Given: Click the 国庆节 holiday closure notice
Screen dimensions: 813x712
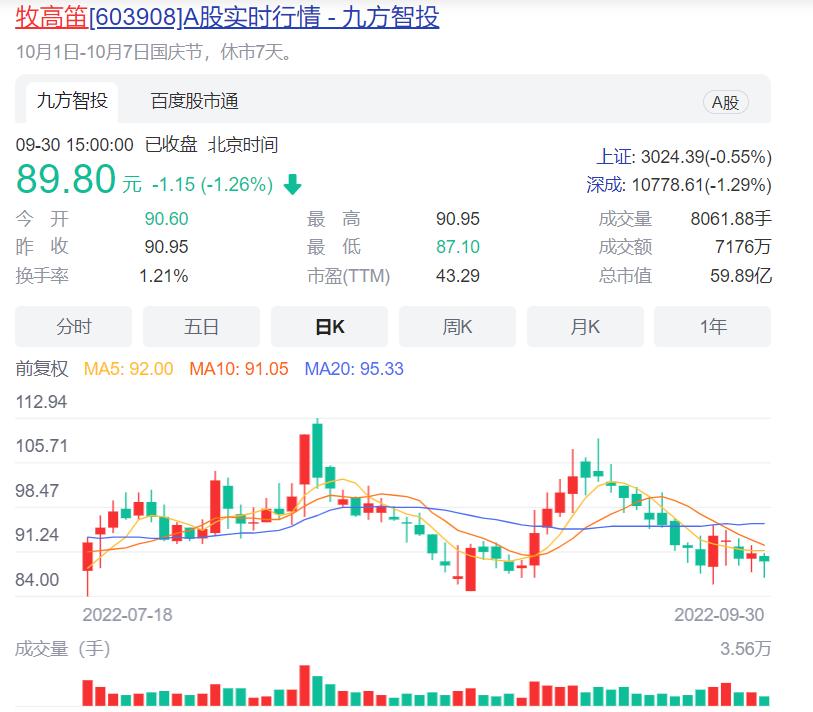Looking at the screenshot, I should [x=154, y=52].
